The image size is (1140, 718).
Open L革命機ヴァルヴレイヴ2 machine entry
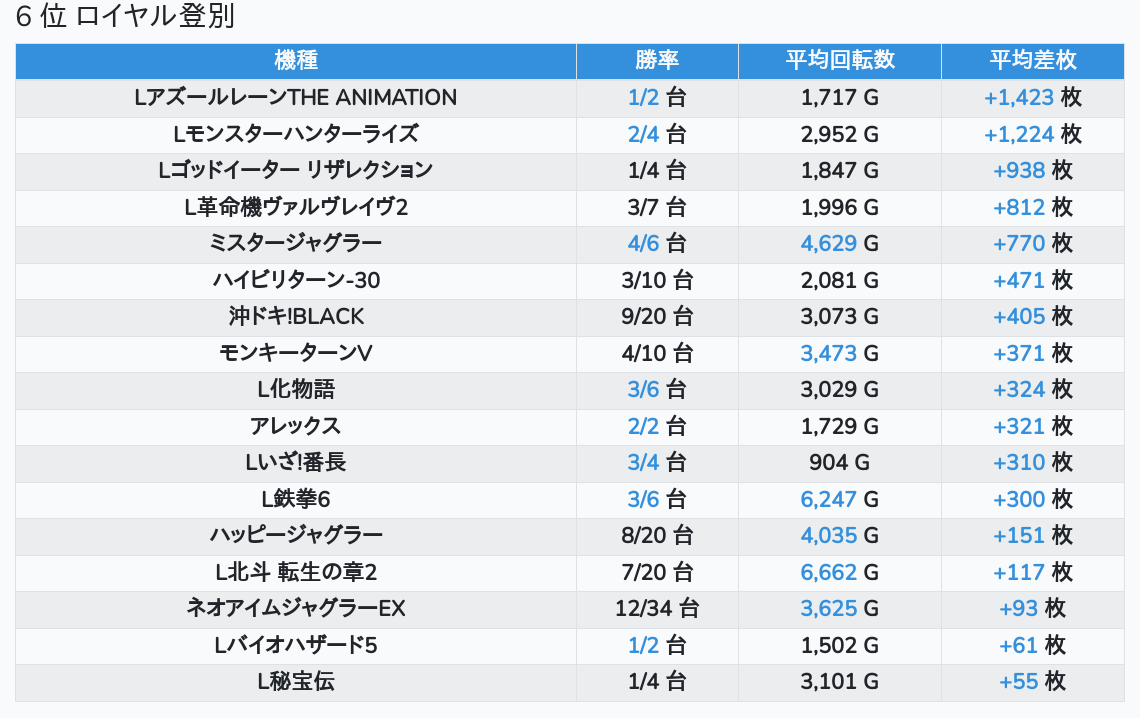(296, 207)
